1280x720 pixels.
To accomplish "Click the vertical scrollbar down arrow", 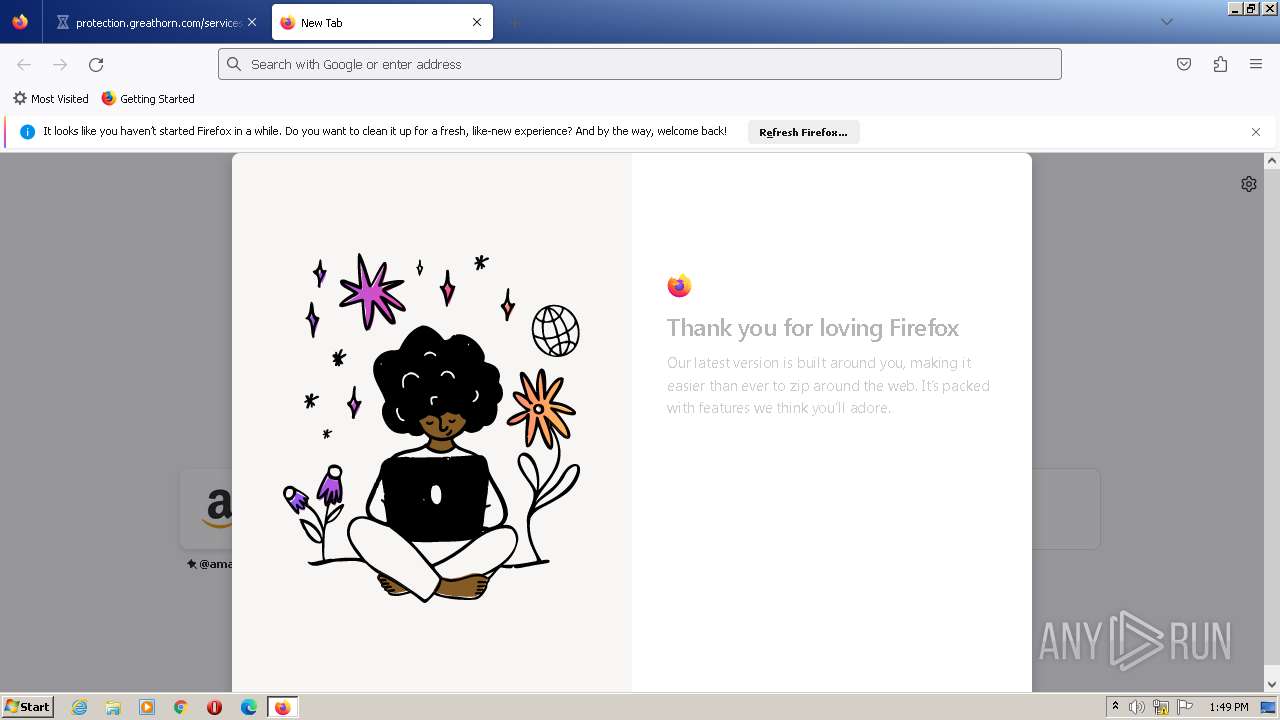I will [x=1272, y=685].
